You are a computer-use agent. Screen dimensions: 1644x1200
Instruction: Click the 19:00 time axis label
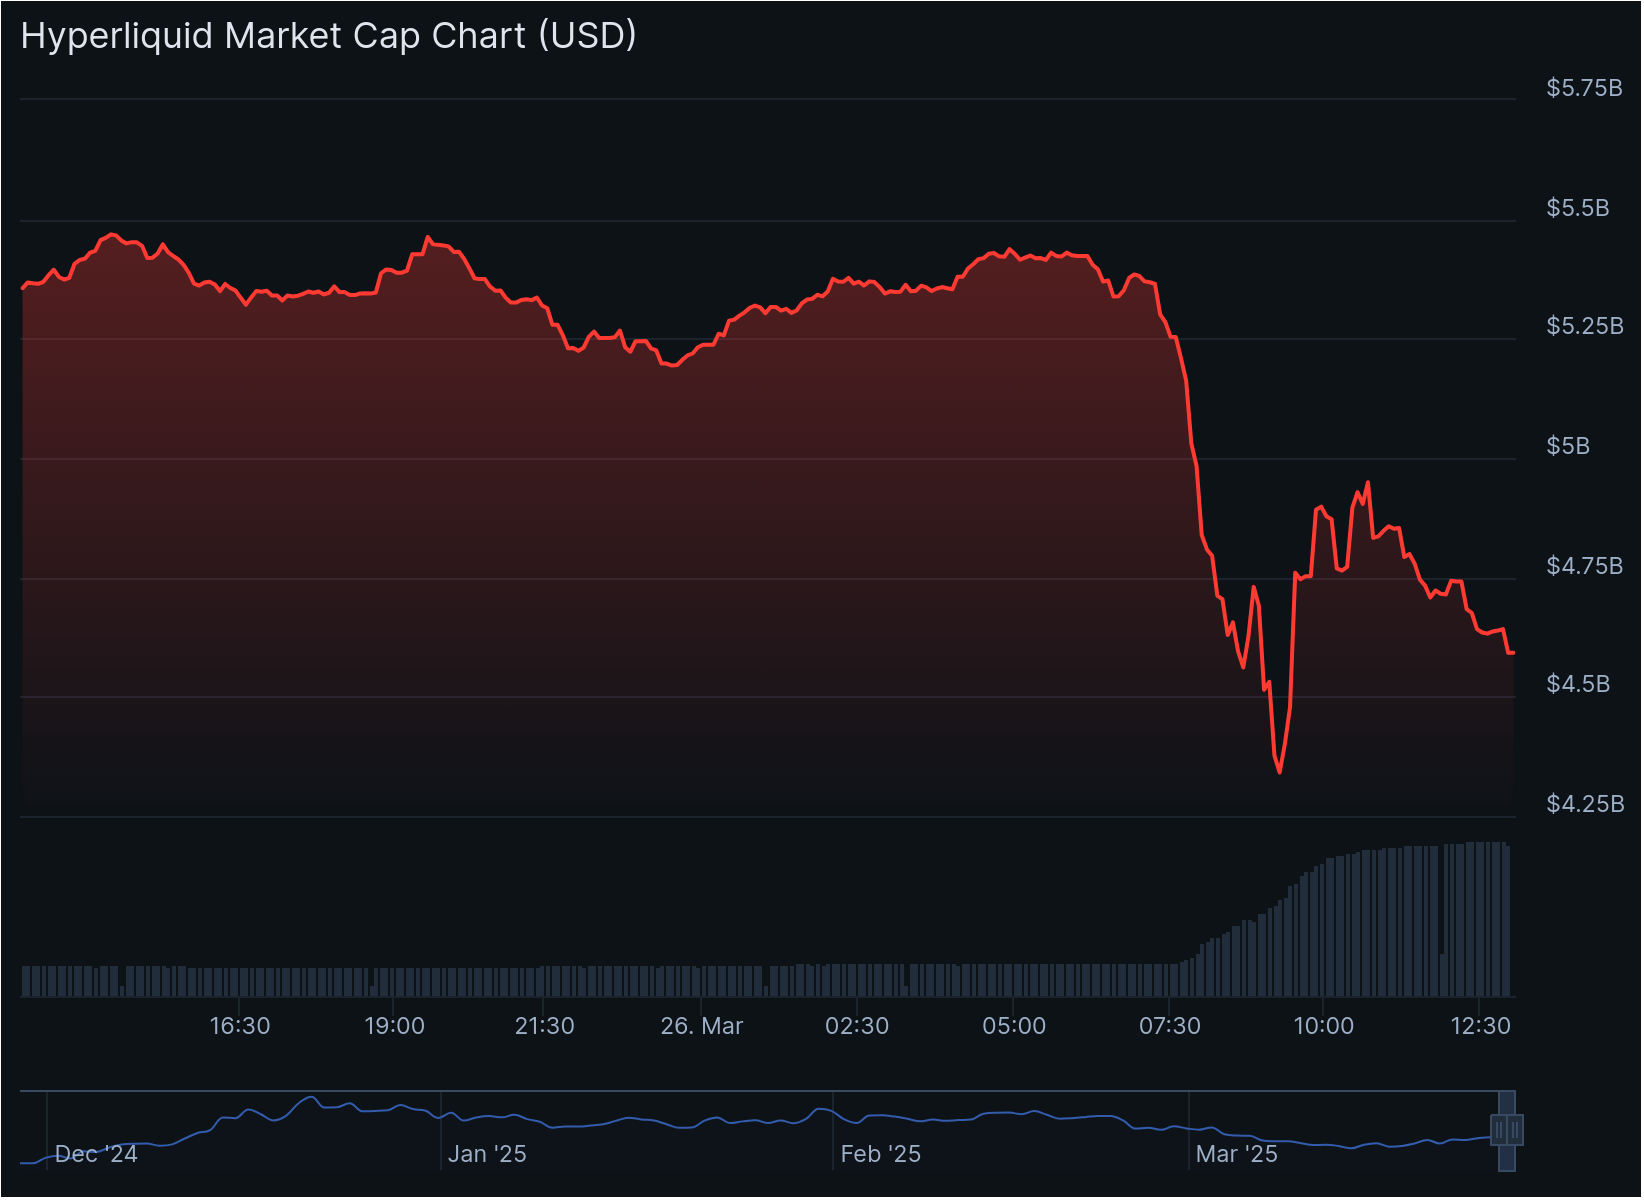pyautogui.click(x=394, y=1026)
